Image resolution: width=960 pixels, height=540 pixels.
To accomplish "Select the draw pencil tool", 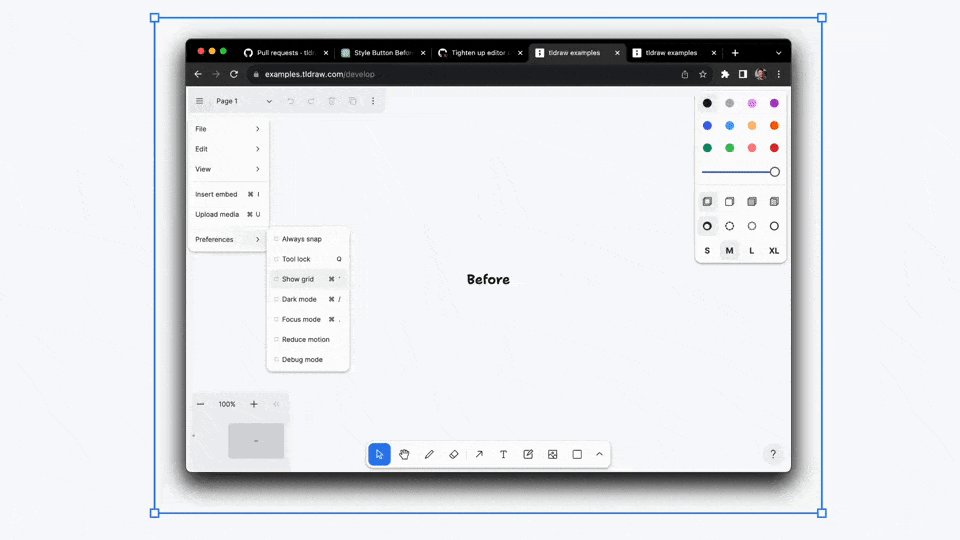I will [x=429, y=454].
